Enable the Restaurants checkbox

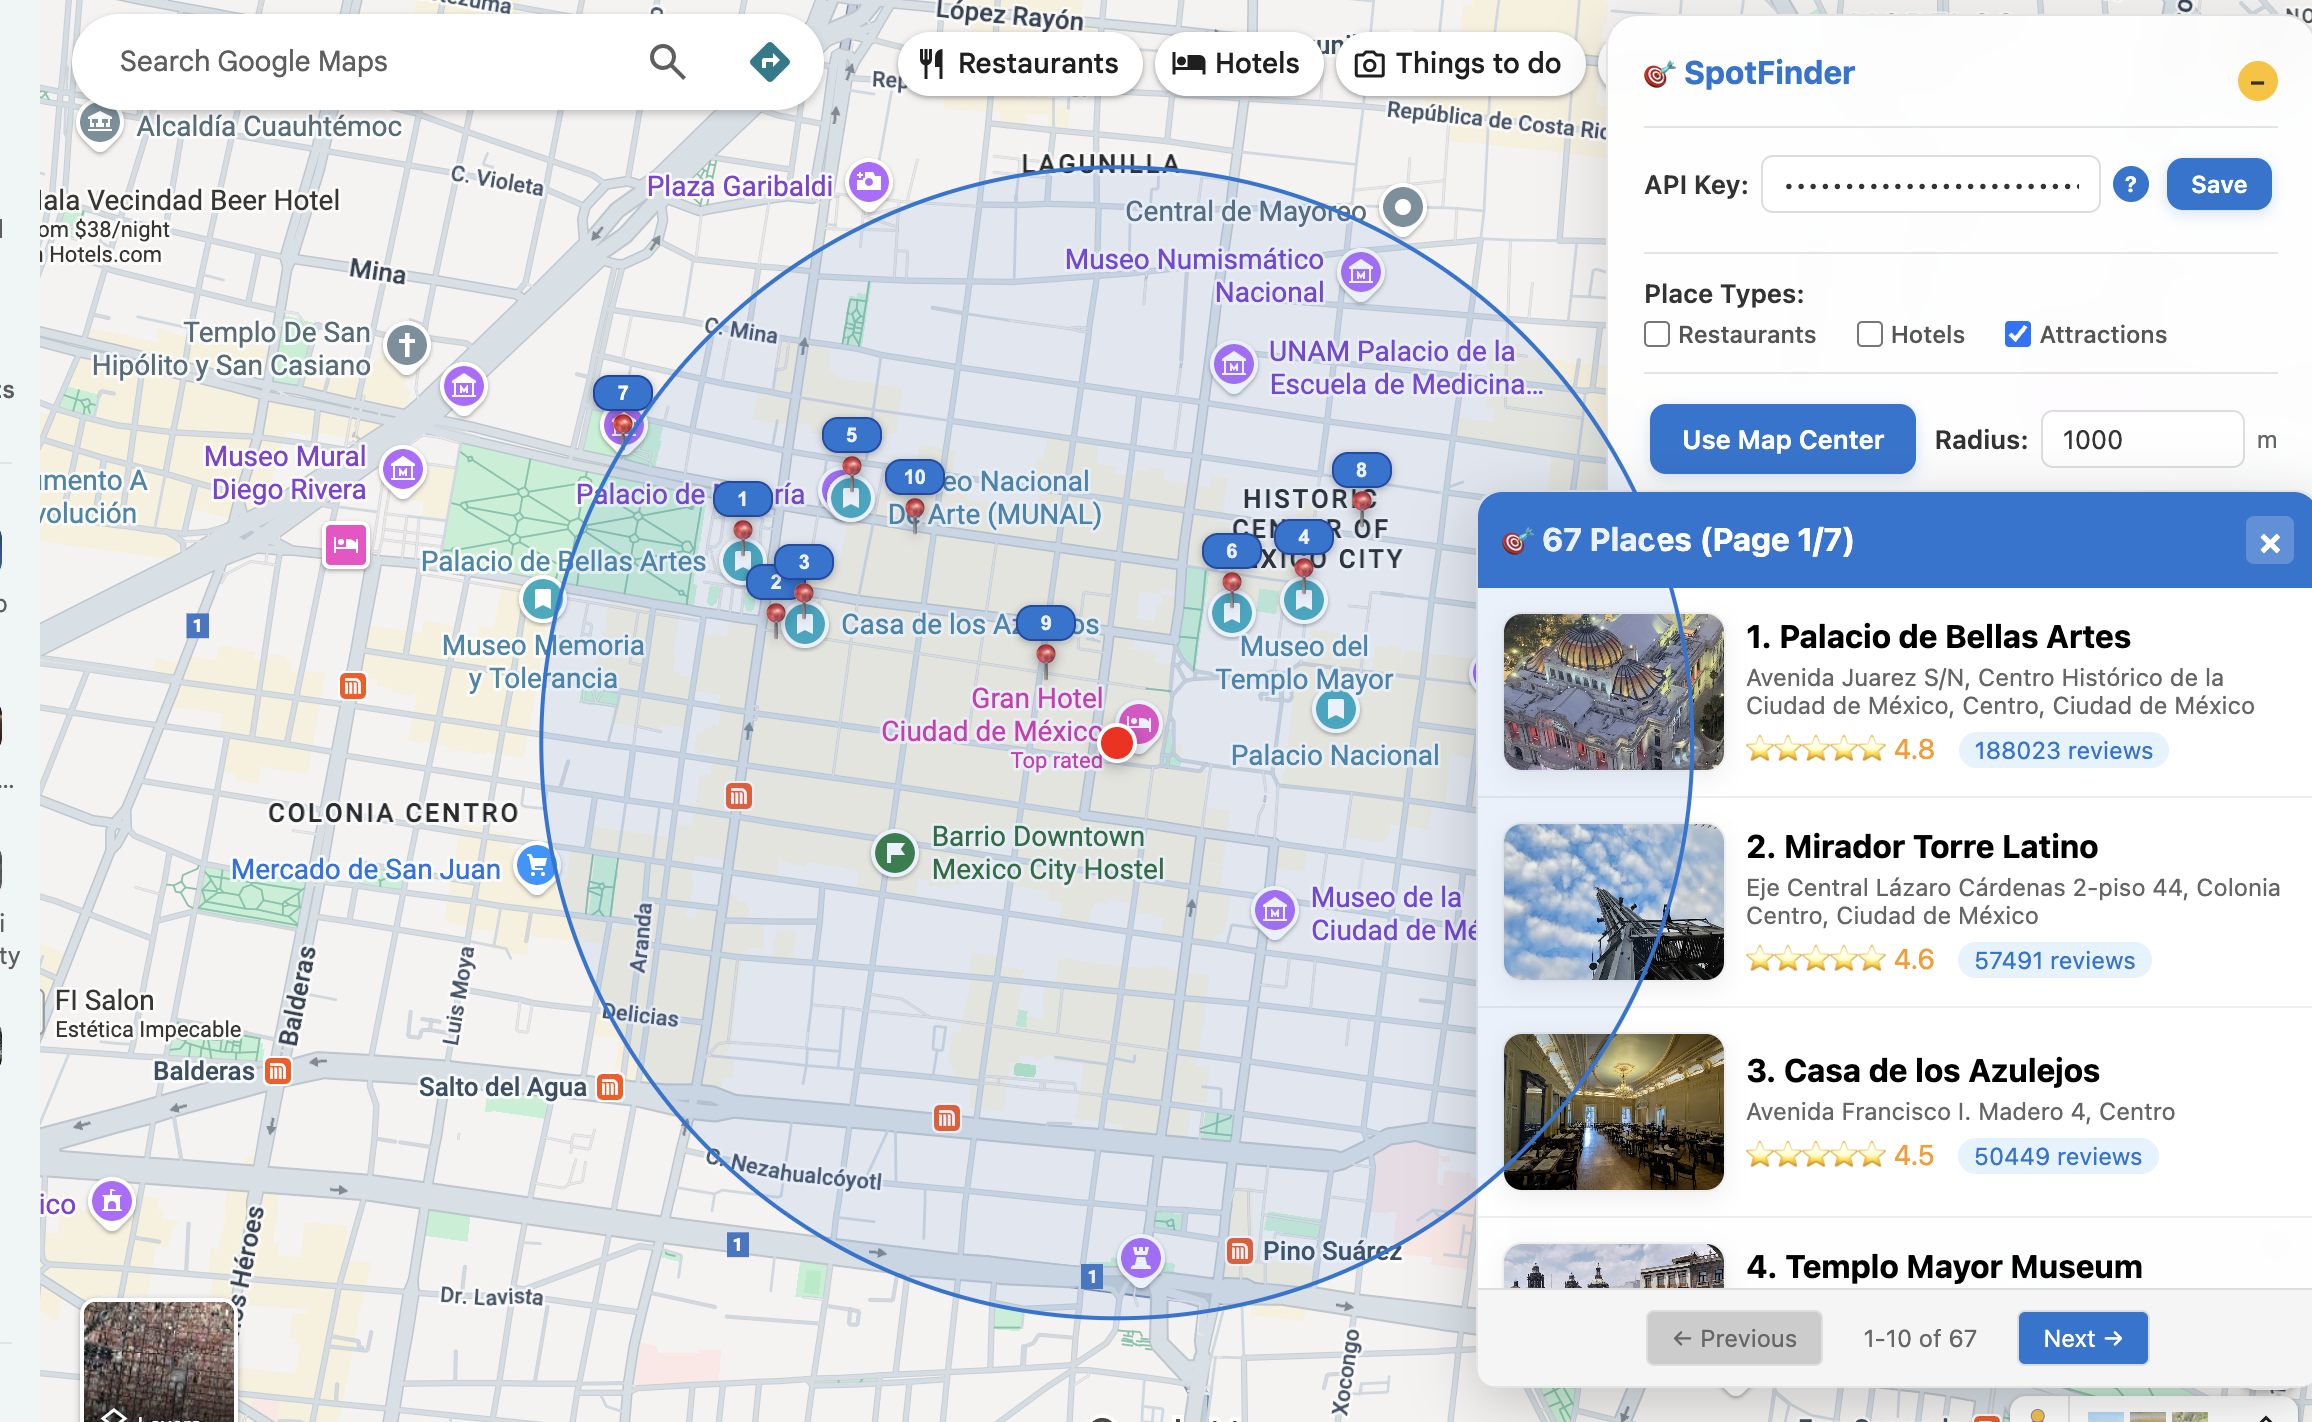[x=1657, y=334]
